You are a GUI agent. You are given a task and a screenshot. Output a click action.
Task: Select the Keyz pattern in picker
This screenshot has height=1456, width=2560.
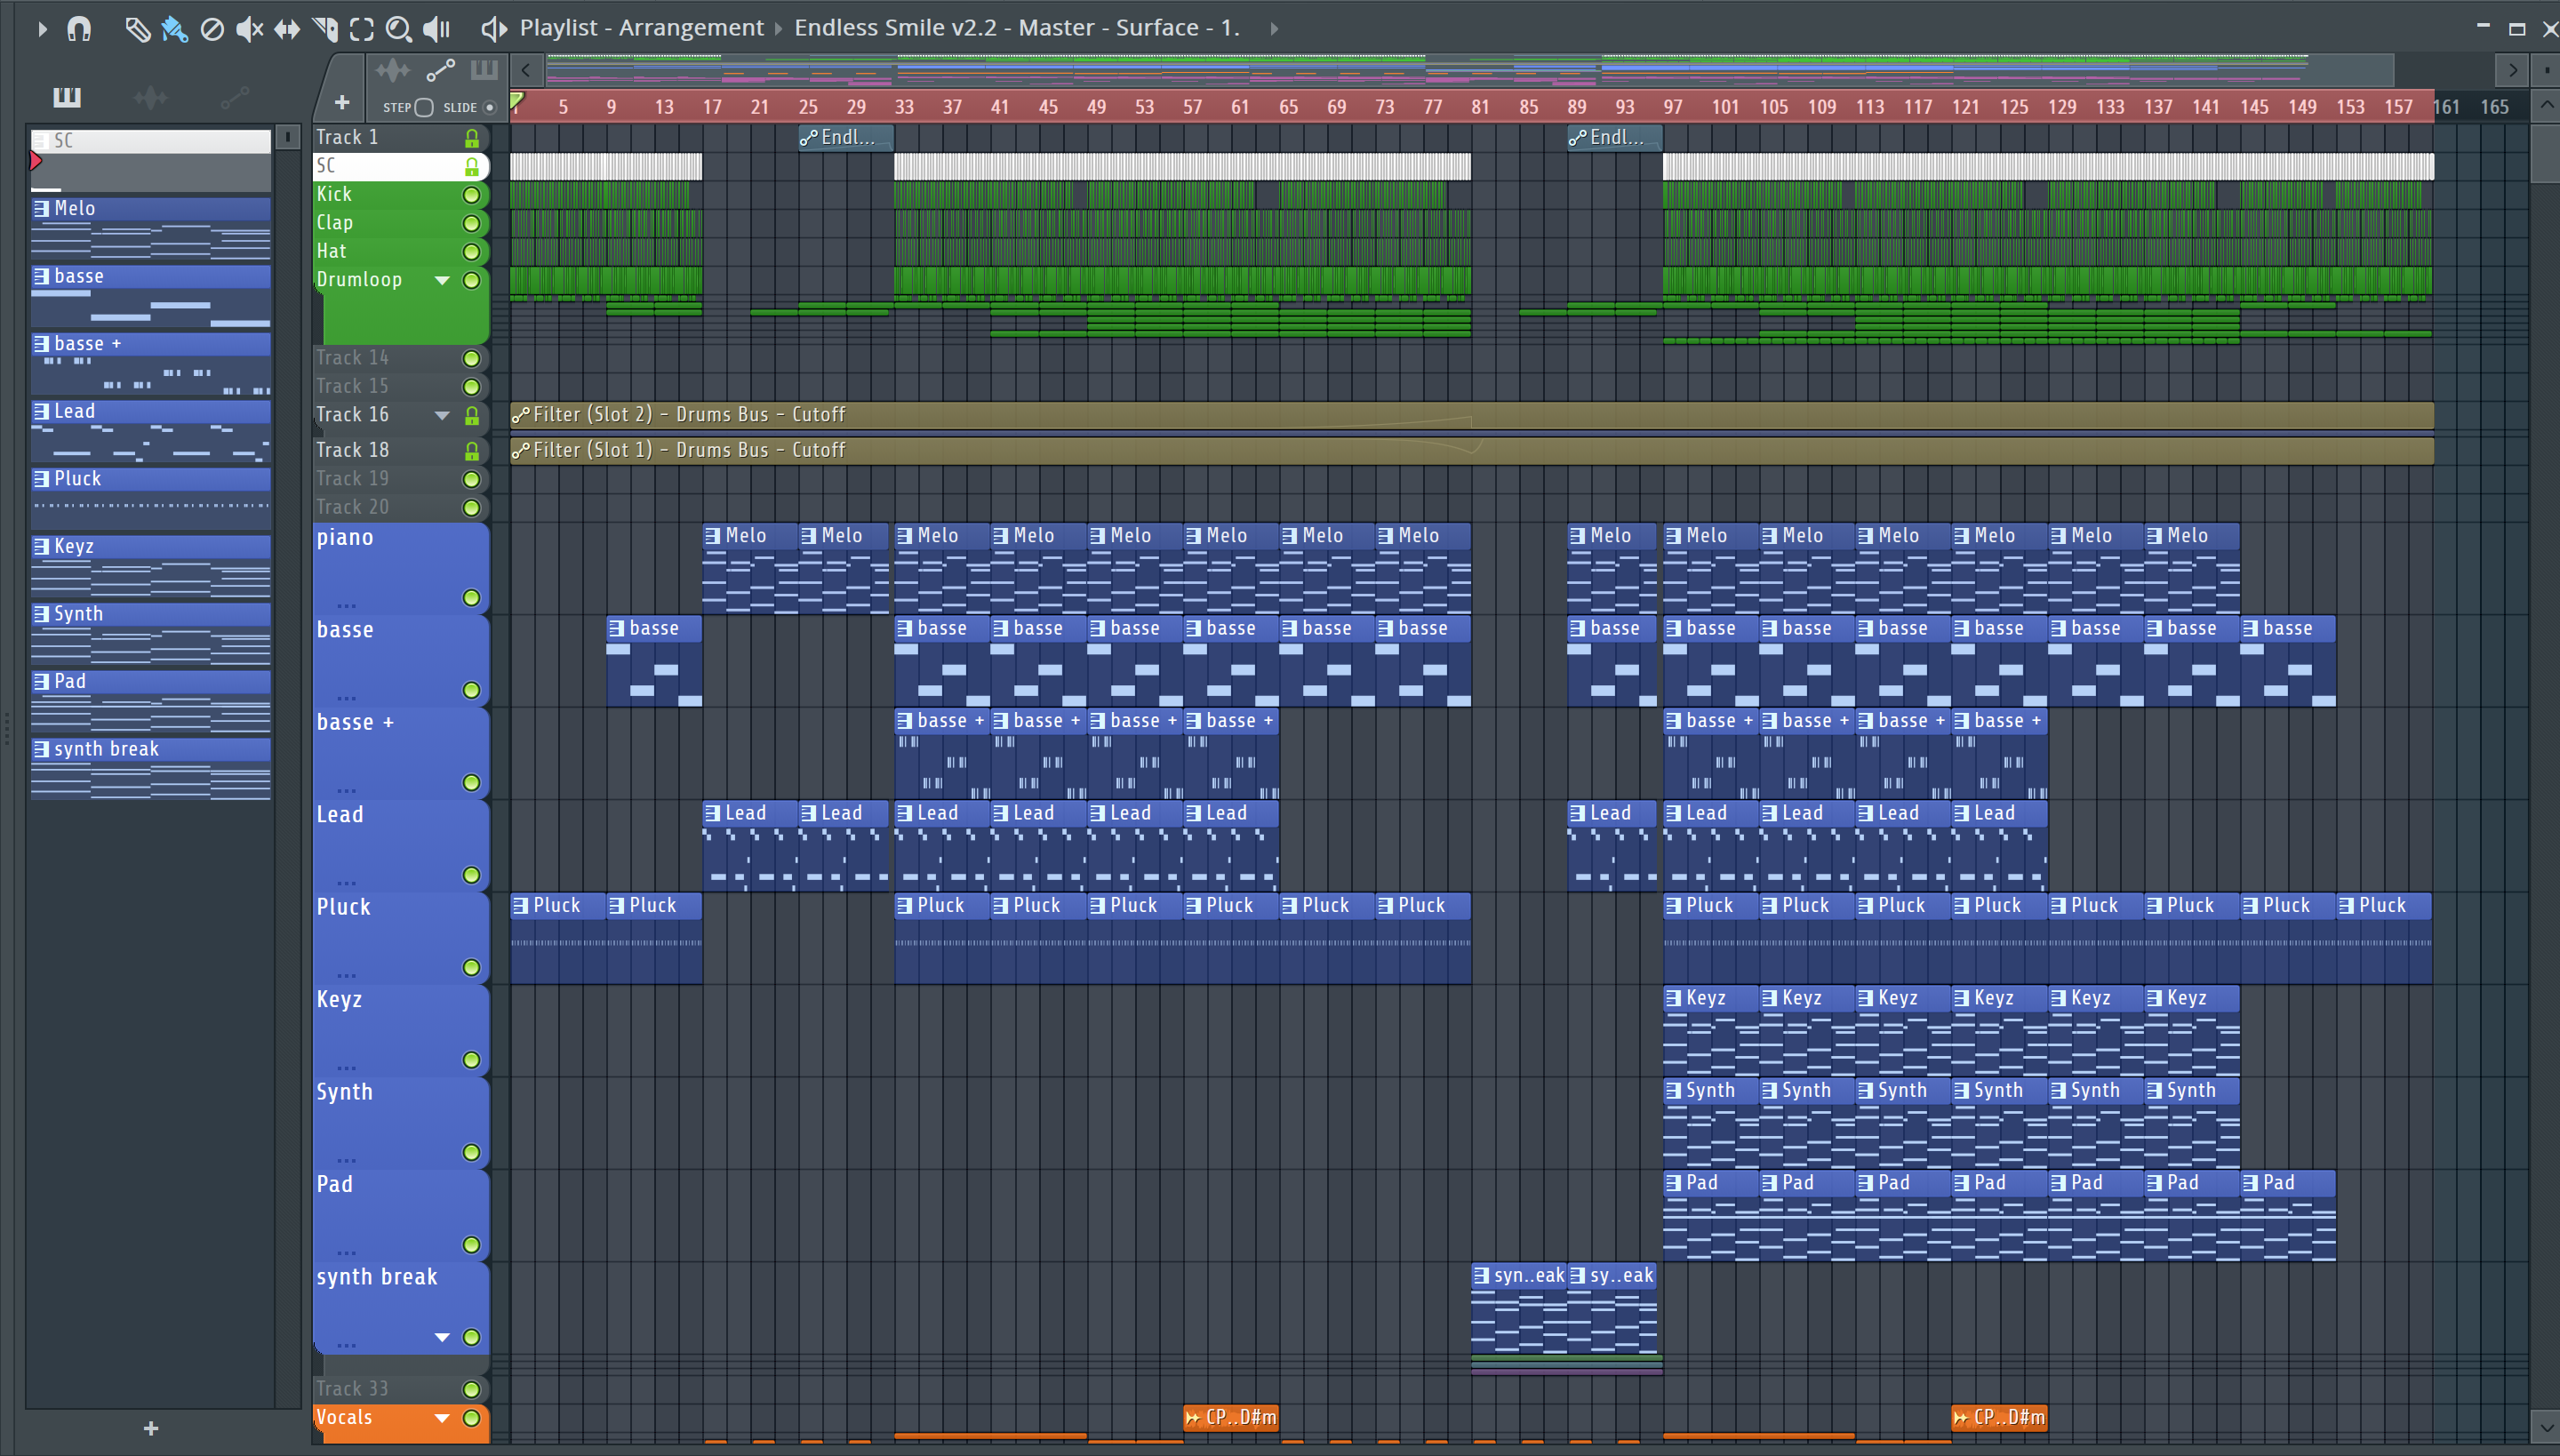pos(151,568)
